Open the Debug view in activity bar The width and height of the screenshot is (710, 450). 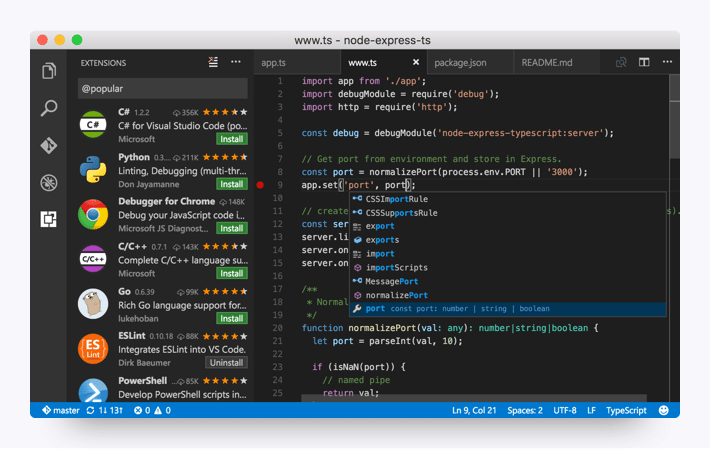49,182
